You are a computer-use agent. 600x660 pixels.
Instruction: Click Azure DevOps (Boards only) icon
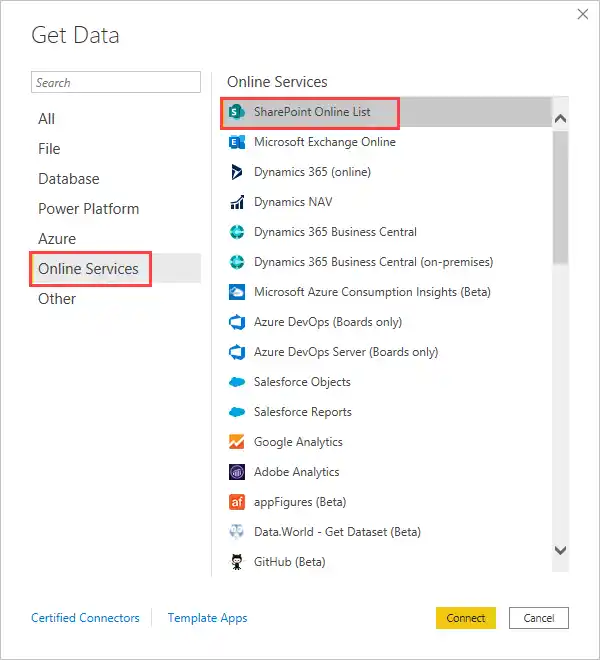point(237,322)
